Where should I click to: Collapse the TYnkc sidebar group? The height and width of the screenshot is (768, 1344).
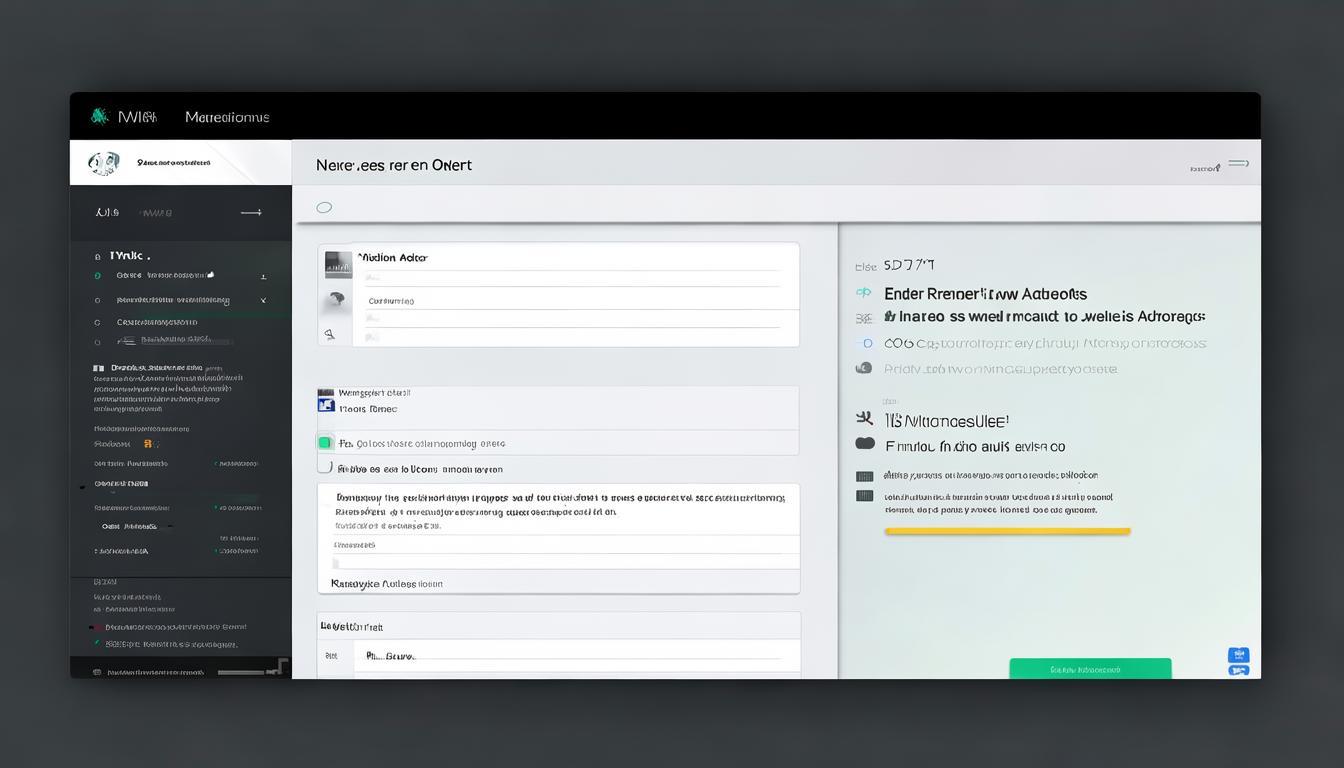click(97, 256)
